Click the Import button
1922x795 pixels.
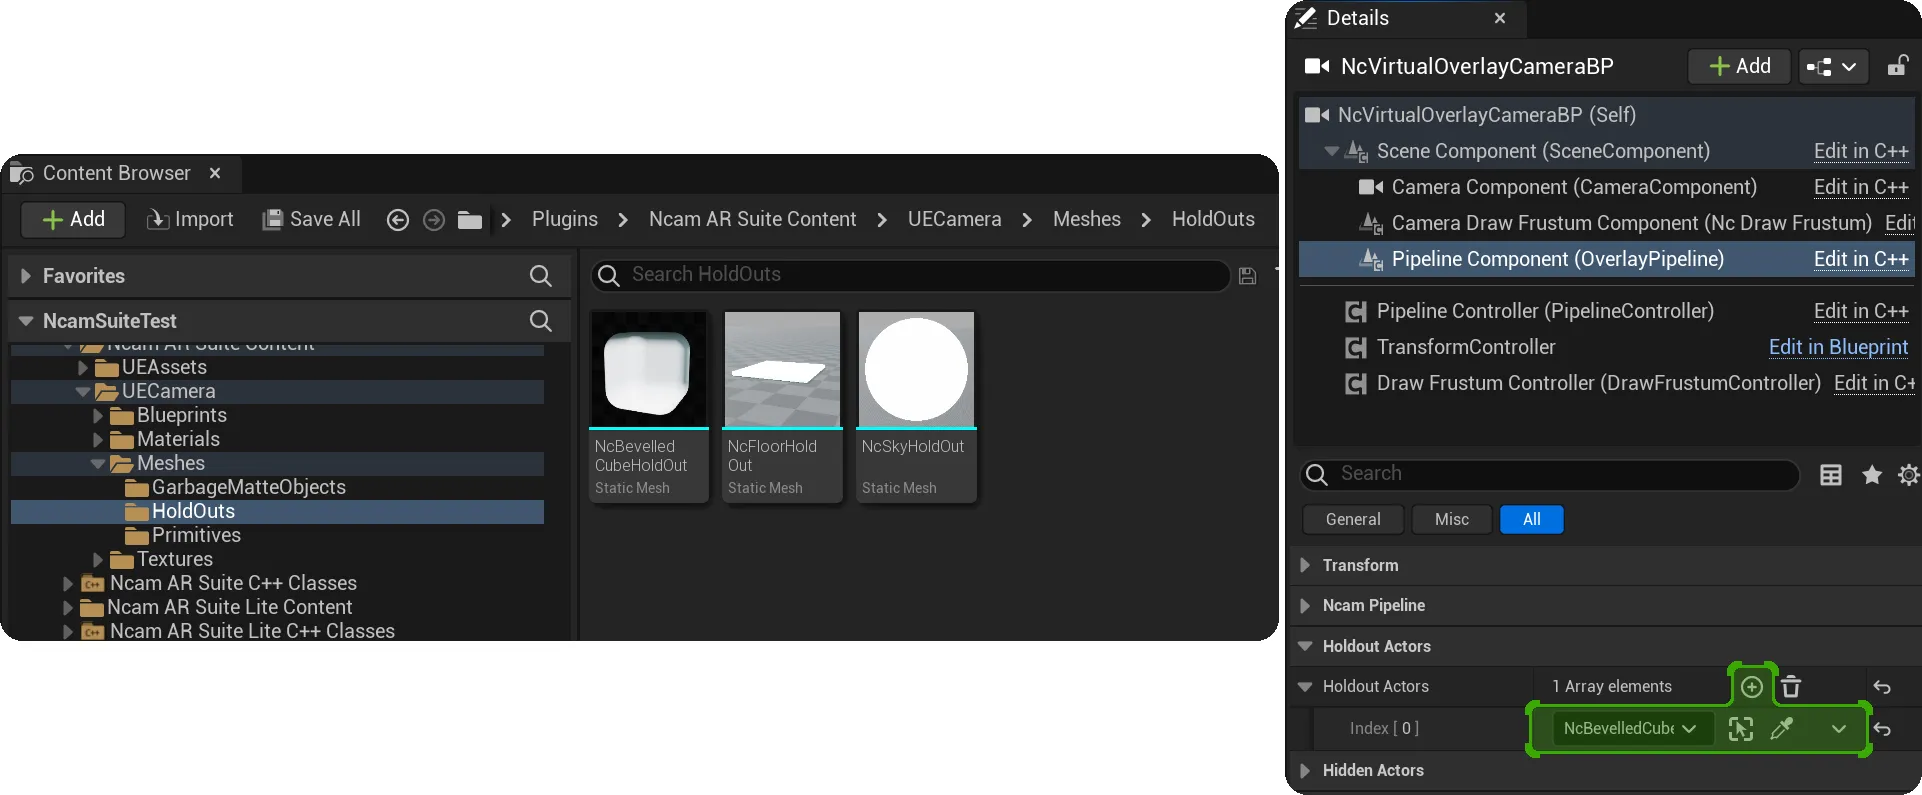pyautogui.click(x=190, y=220)
